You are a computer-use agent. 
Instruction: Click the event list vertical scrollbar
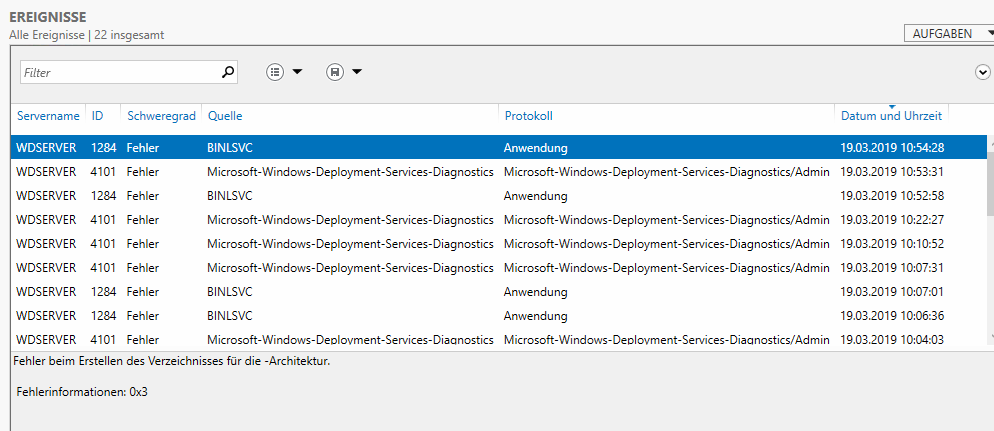click(990, 241)
